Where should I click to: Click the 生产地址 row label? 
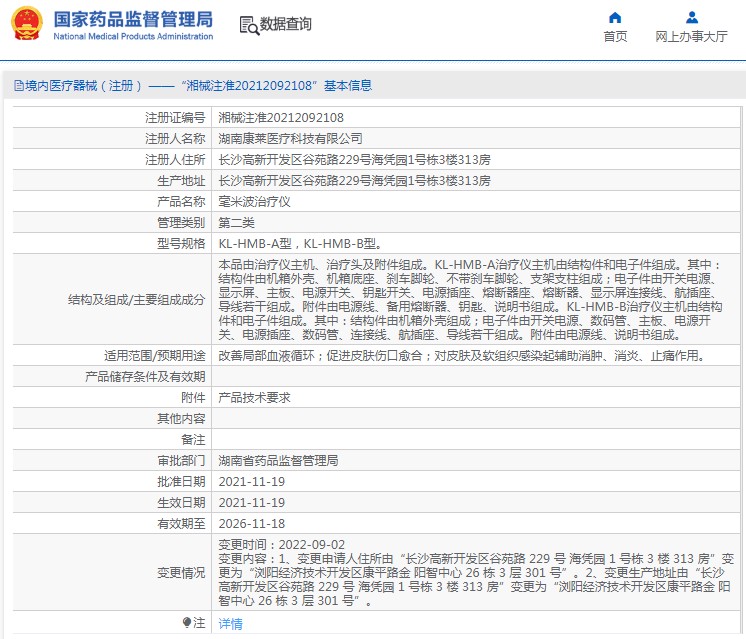click(181, 181)
